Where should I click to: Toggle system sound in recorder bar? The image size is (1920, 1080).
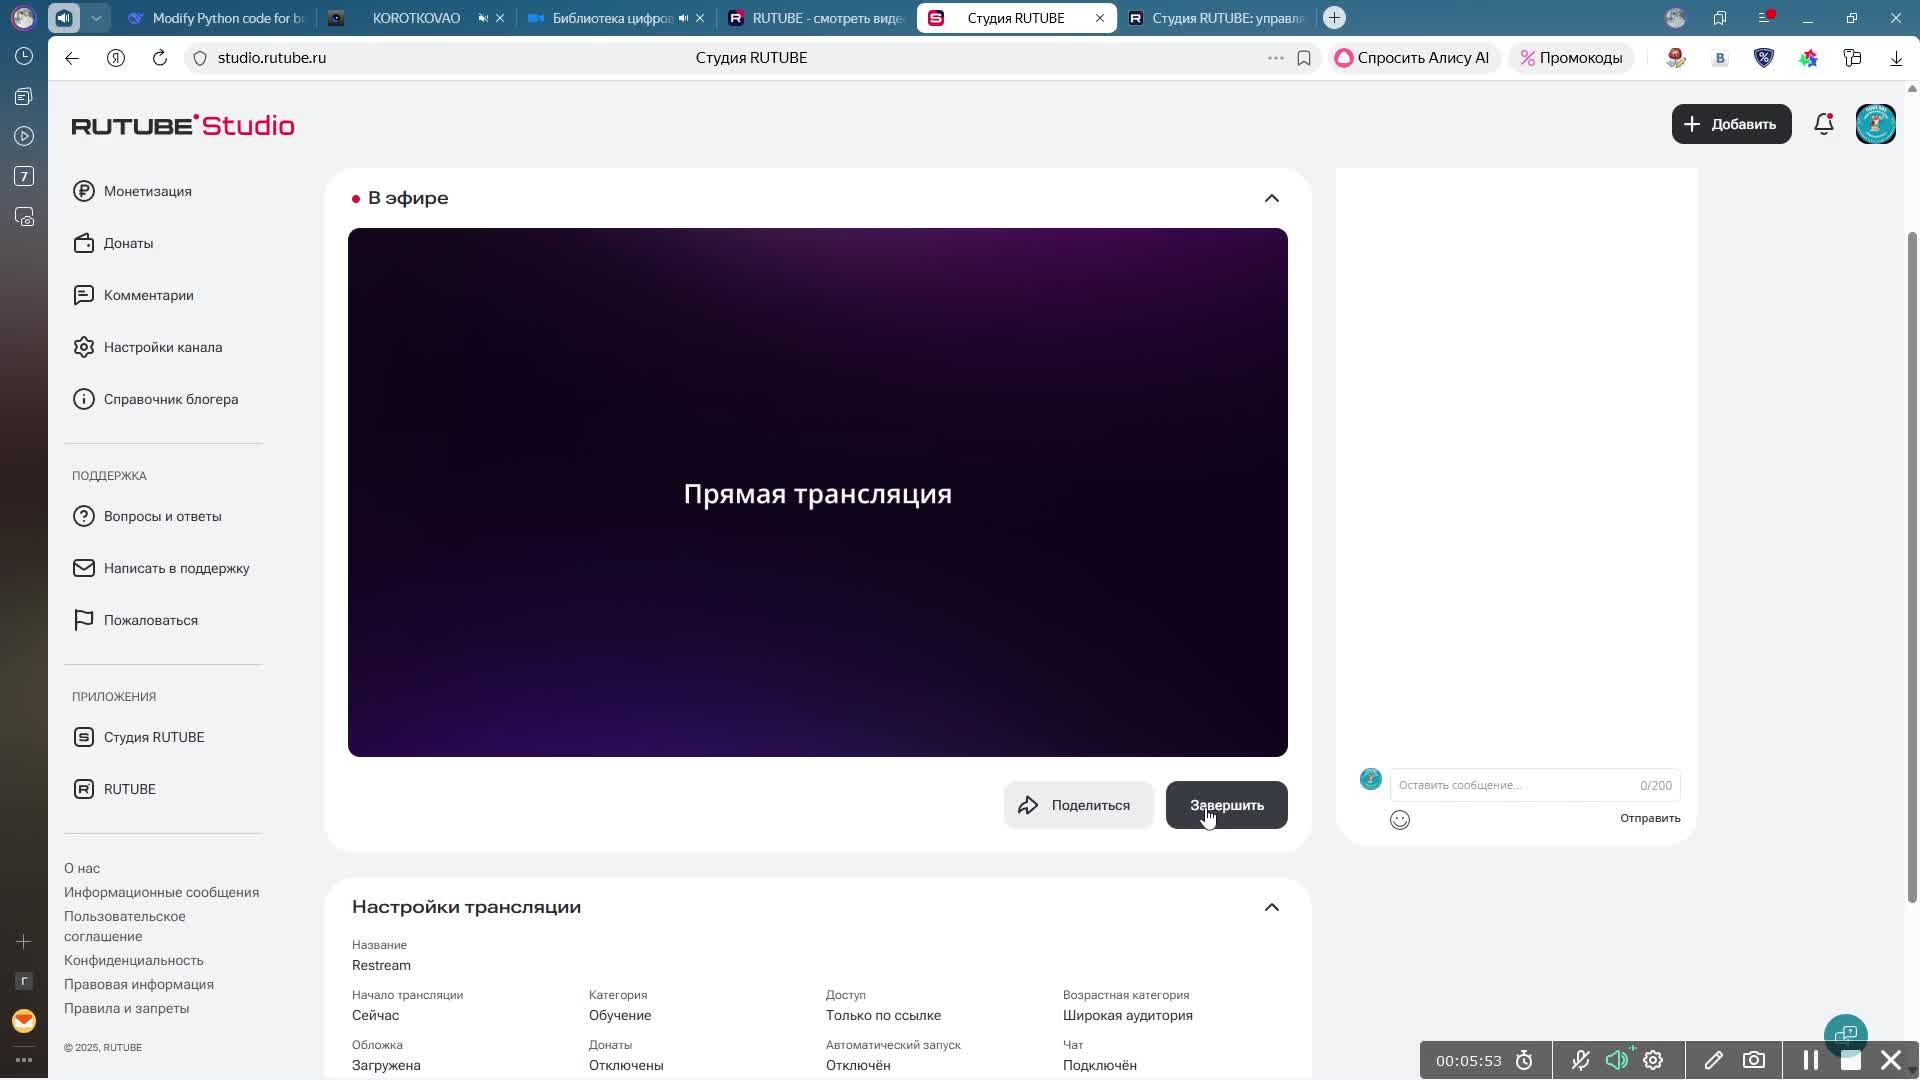[x=1617, y=1060]
